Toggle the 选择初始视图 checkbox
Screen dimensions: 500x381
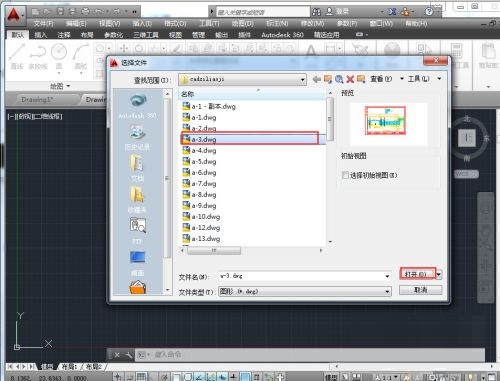point(345,175)
